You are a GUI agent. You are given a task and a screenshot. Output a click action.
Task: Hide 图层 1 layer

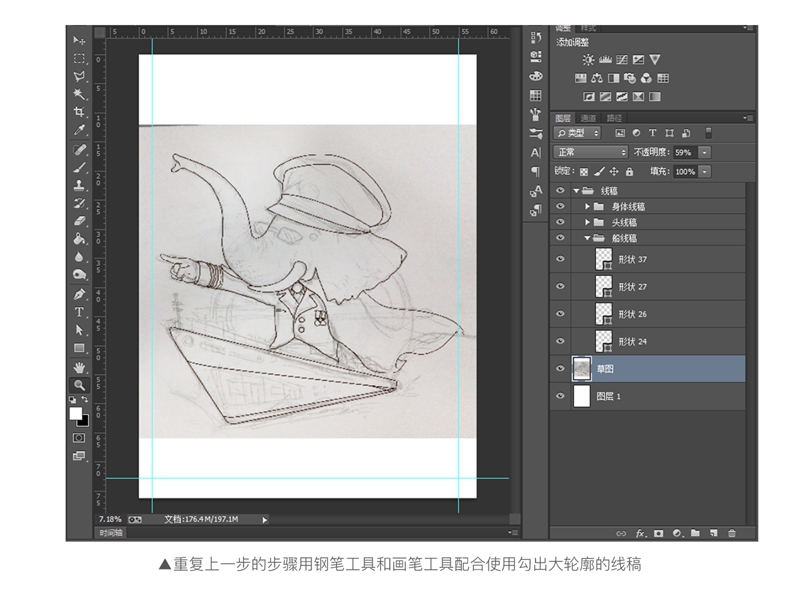pyautogui.click(x=560, y=396)
